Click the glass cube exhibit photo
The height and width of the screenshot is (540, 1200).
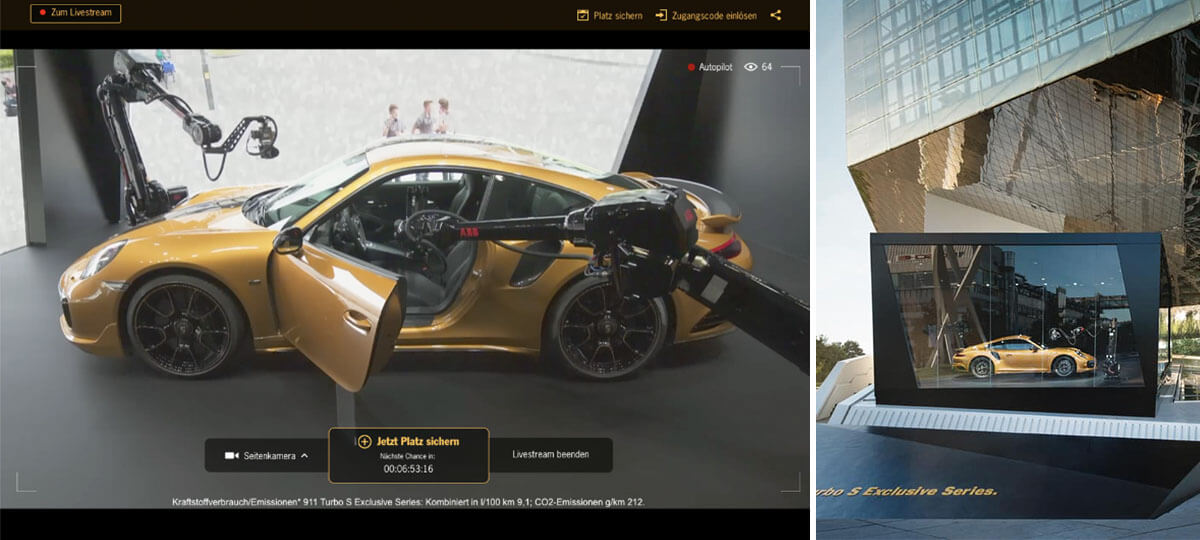(x=1008, y=270)
